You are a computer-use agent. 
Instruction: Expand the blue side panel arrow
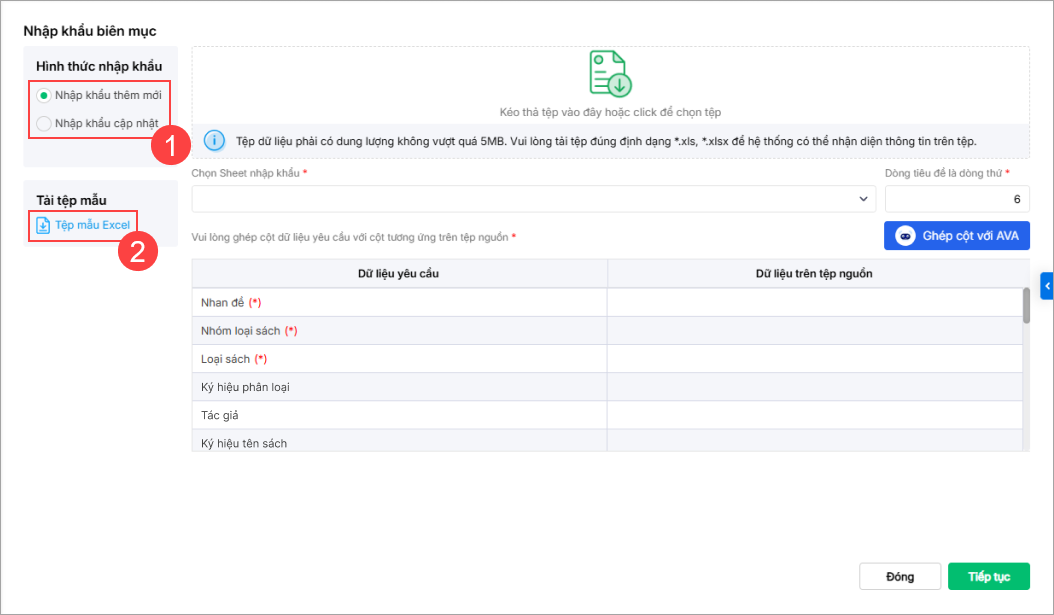(x=1047, y=286)
